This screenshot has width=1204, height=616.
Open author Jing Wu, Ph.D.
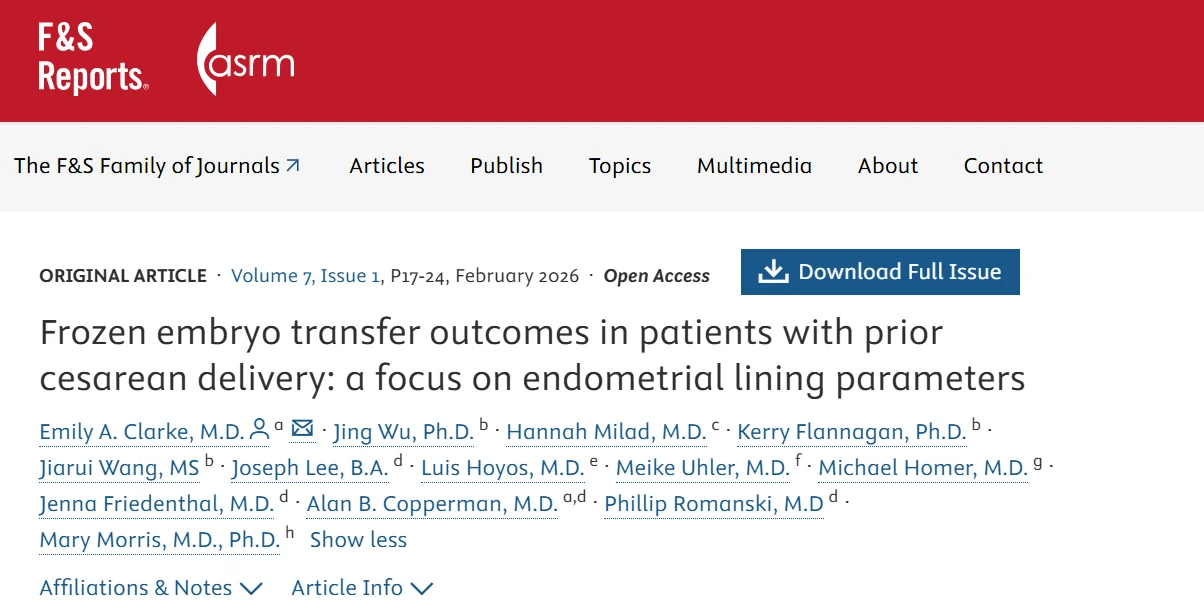(403, 432)
